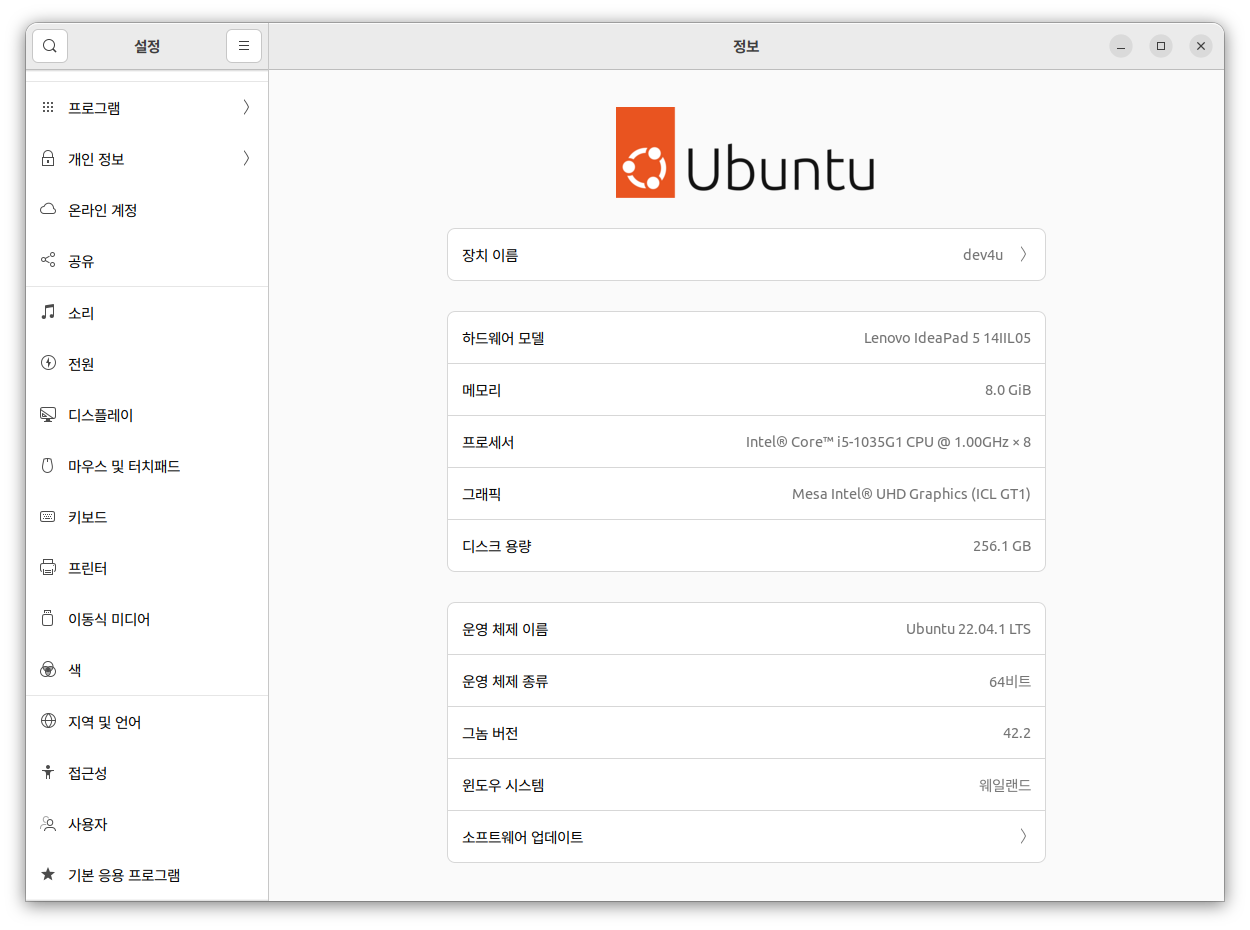Open the 소프트웨어 업데이트 row chevron
1250x930 pixels.
tap(1023, 836)
